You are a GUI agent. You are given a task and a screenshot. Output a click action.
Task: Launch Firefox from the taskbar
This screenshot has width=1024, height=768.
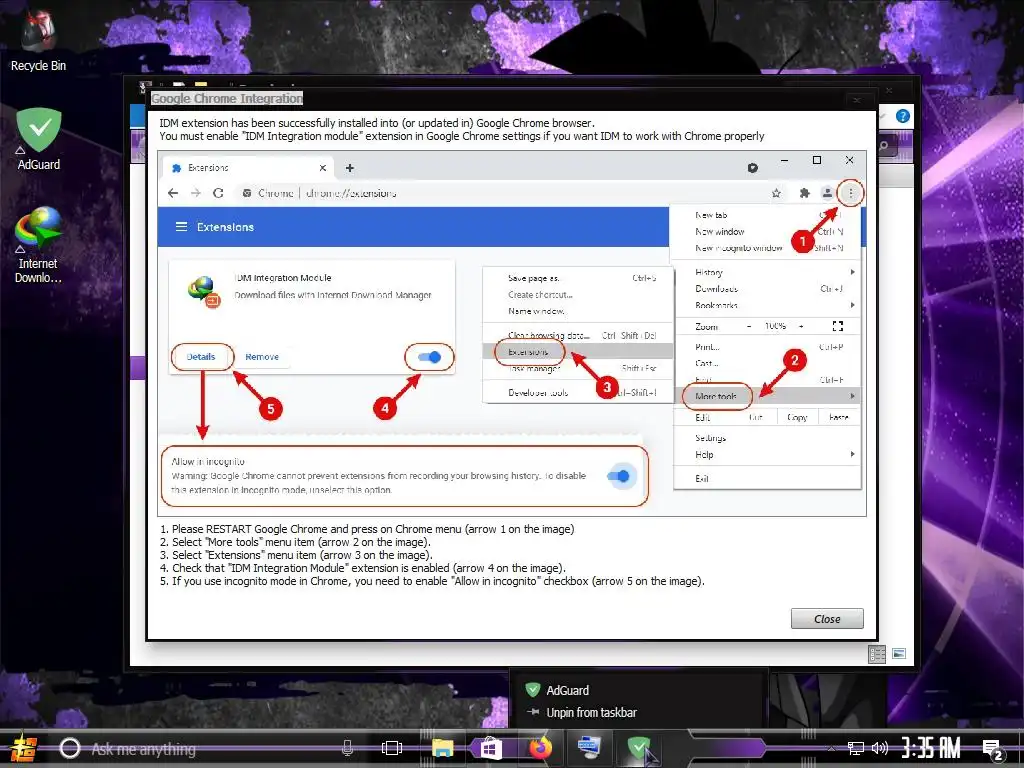[540, 748]
